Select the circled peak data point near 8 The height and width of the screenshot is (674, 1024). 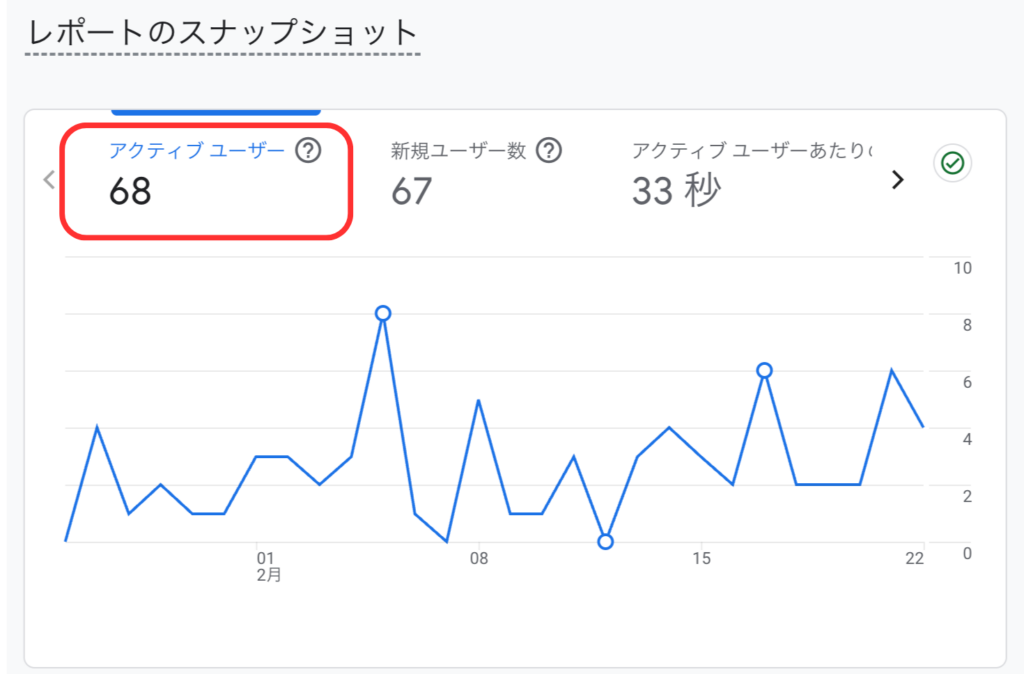tap(383, 313)
